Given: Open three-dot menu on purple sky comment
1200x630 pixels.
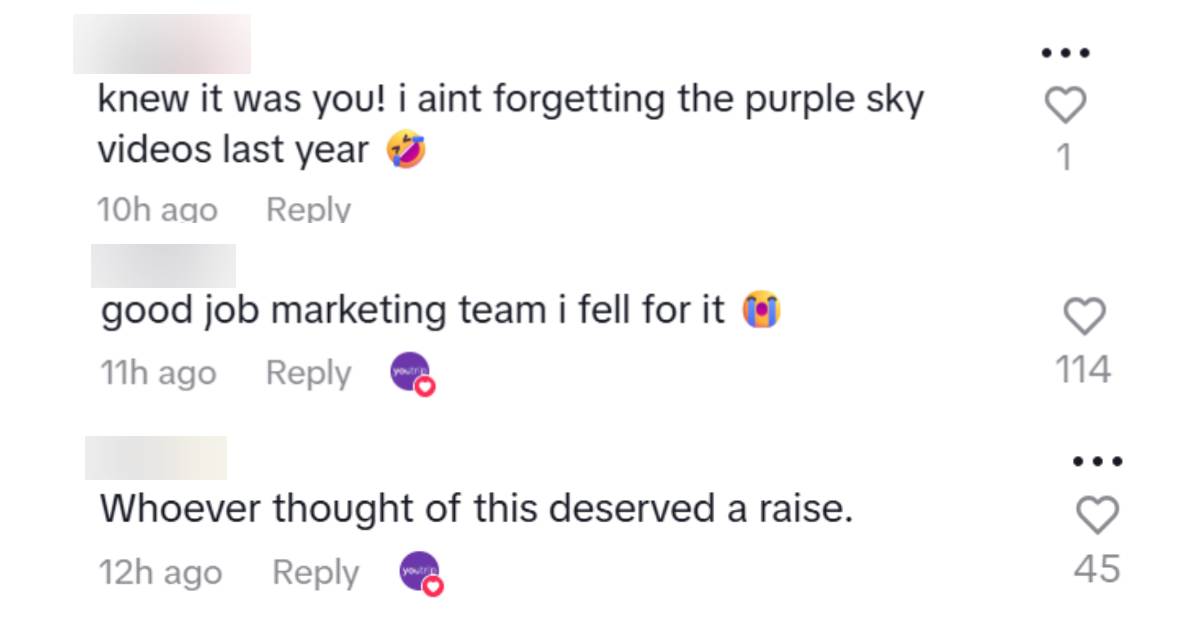Looking at the screenshot, I should (x=1064, y=52).
